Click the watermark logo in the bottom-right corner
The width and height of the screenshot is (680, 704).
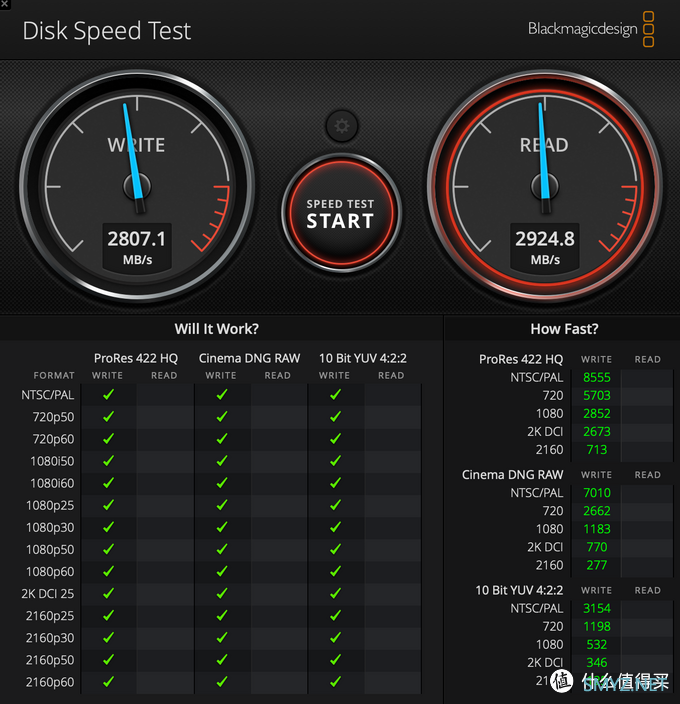[x=562, y=681]
